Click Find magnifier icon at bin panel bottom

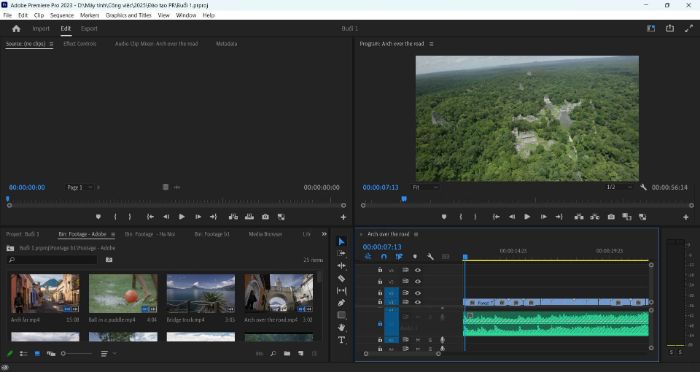click(273, 354)
